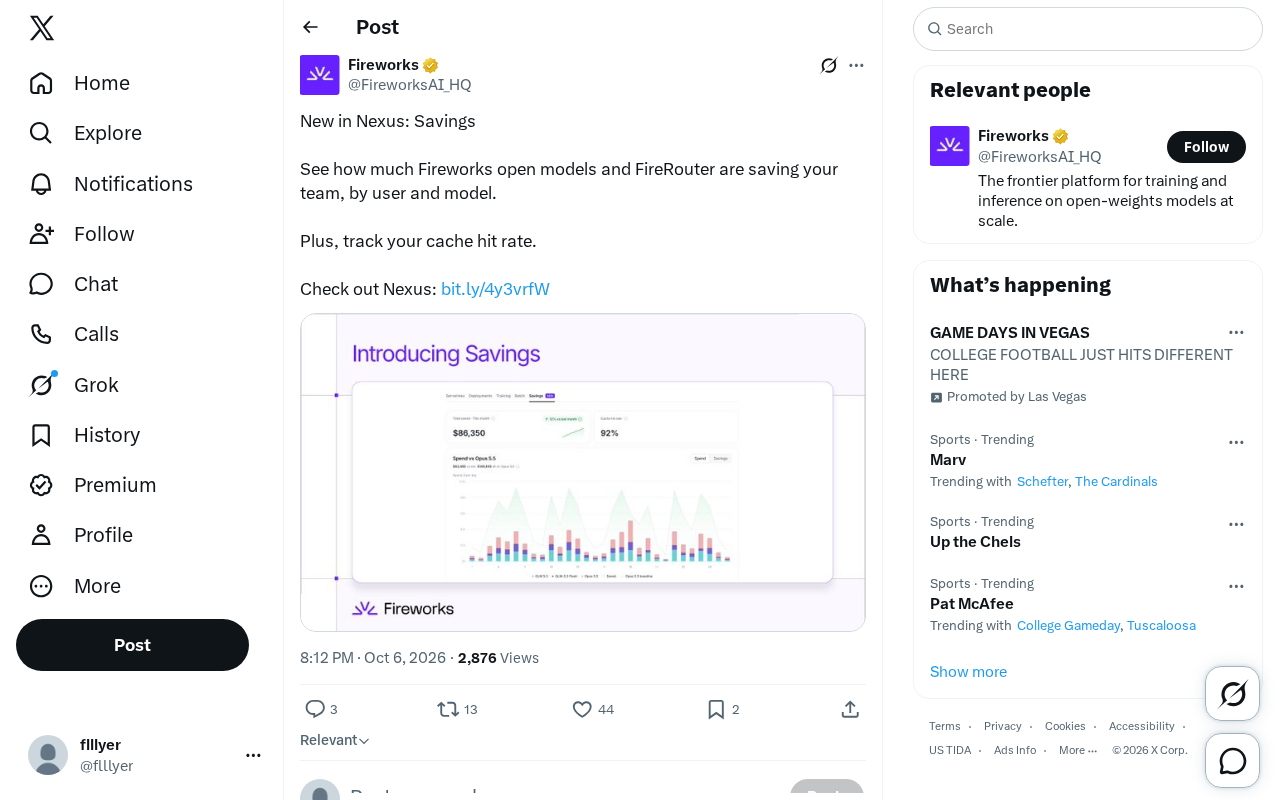Expand the Relevant replies sort dropdown
1280x800 pixels.
[335, 740]
